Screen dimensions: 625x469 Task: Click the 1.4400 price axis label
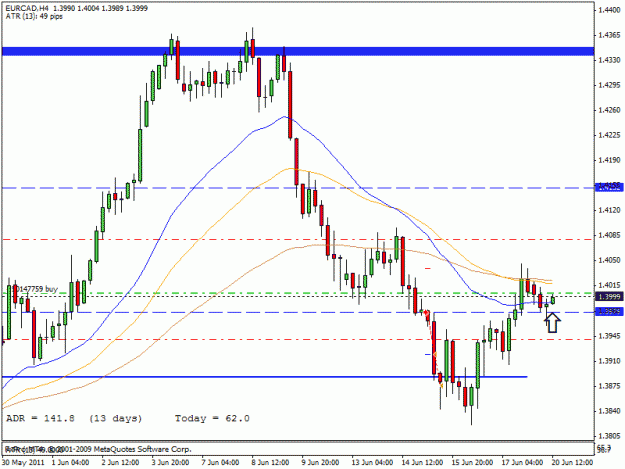(x=609, y=10)
